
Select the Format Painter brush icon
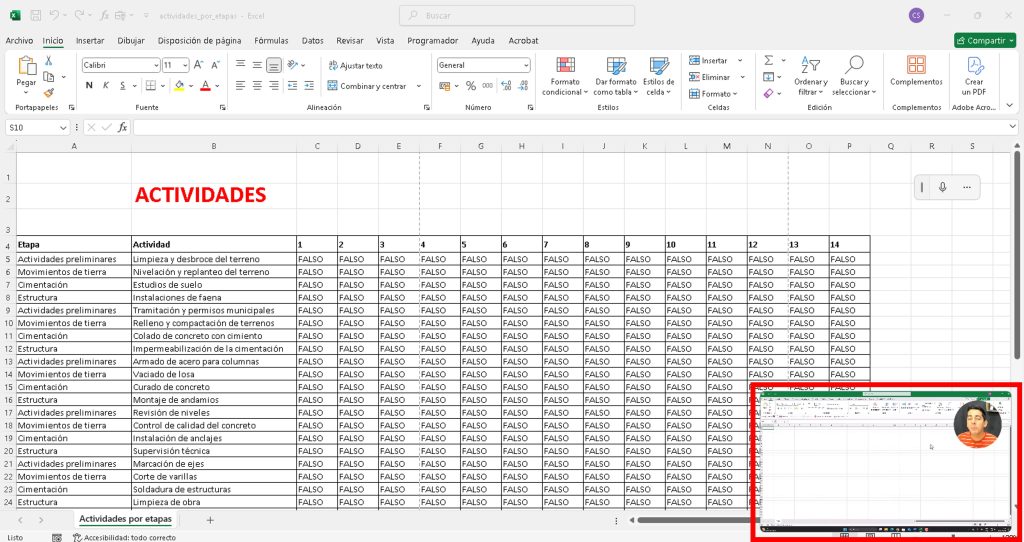[48, 92]
